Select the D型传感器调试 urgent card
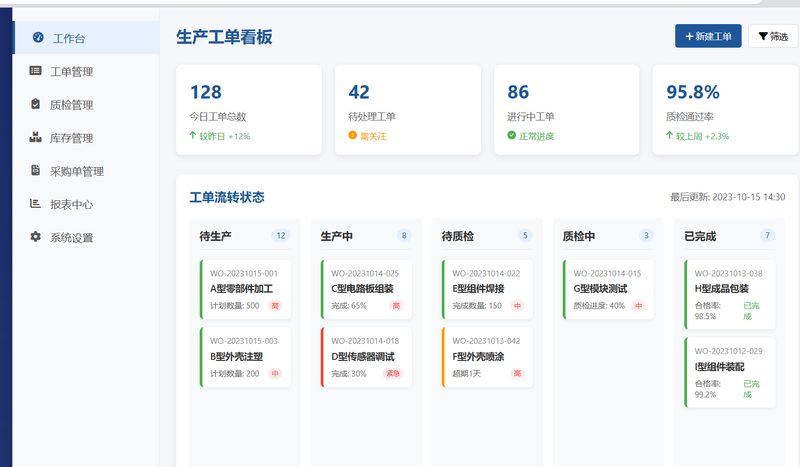Viewport: 800px width, 467px height. [366, 357]
